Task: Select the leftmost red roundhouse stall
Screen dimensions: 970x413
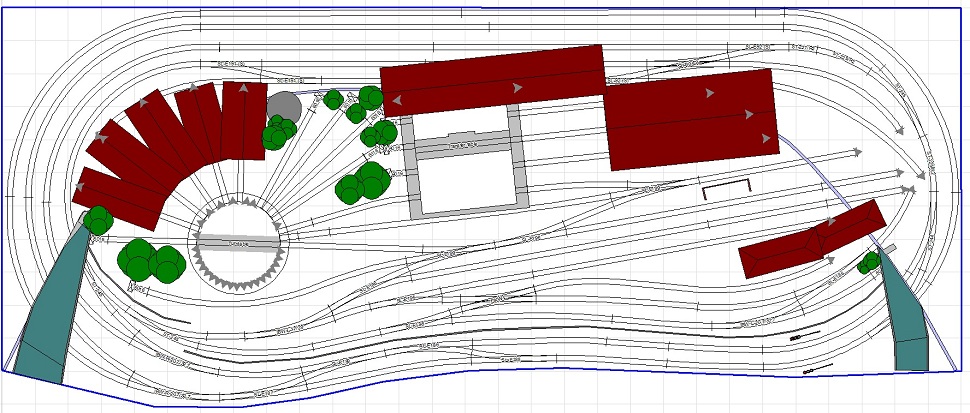Action: click(116, 198)
